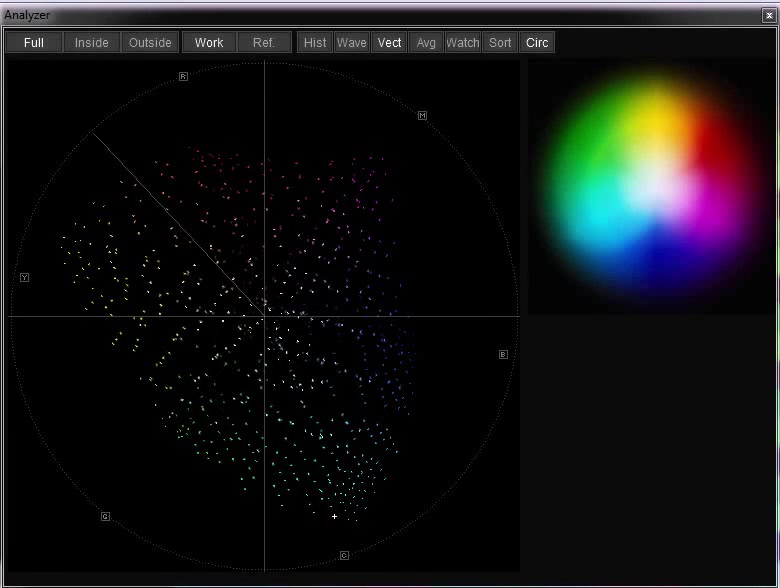This screenshot has width=780, height=588.
Task: Switch analysis to Outside region
Action: (x=150, y=43)
